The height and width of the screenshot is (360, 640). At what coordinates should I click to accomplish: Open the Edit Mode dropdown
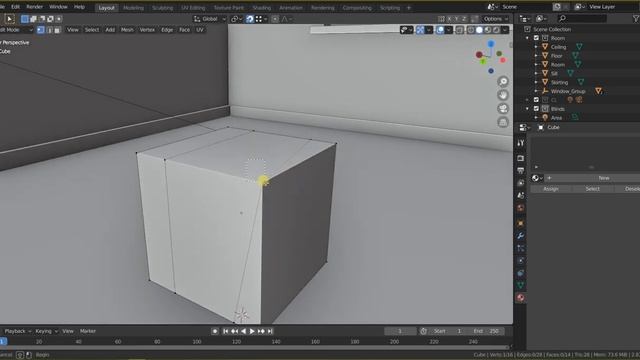(x=16, y=30)
